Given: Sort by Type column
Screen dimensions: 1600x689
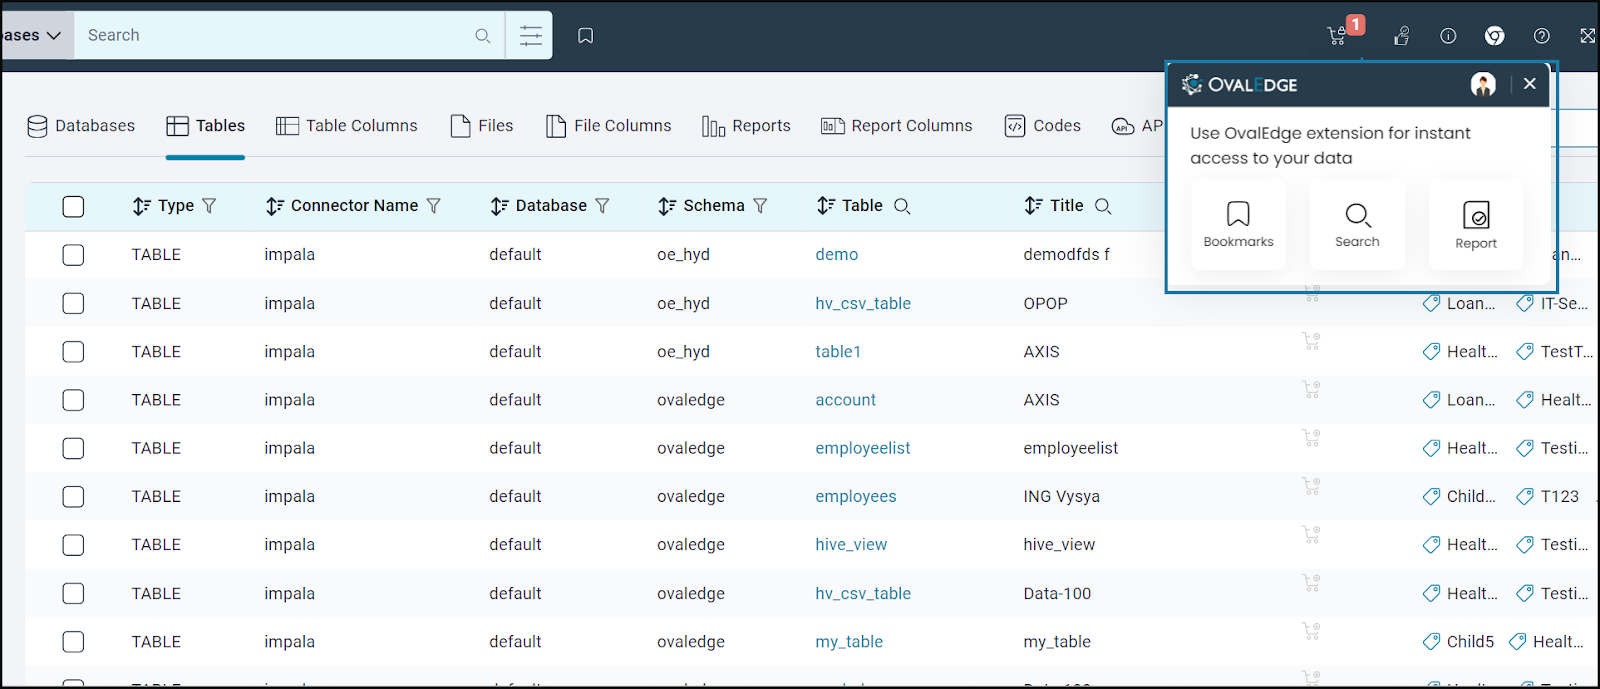Looking at the screenshot, I should (x=142, y=206).
